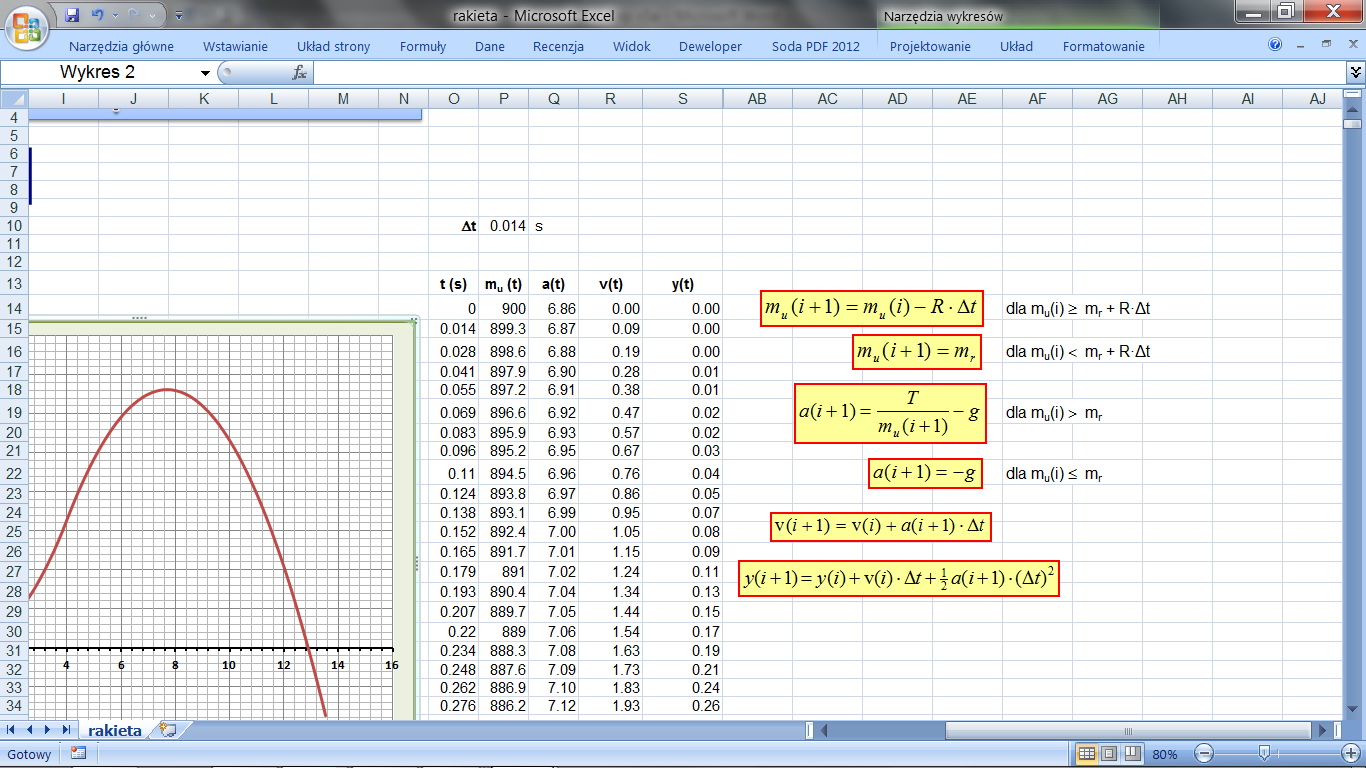The height and width of the screenshot is (768, 1366).
Task: Save the workbook with floppy disk icon
Action: (x=72, y=15)
